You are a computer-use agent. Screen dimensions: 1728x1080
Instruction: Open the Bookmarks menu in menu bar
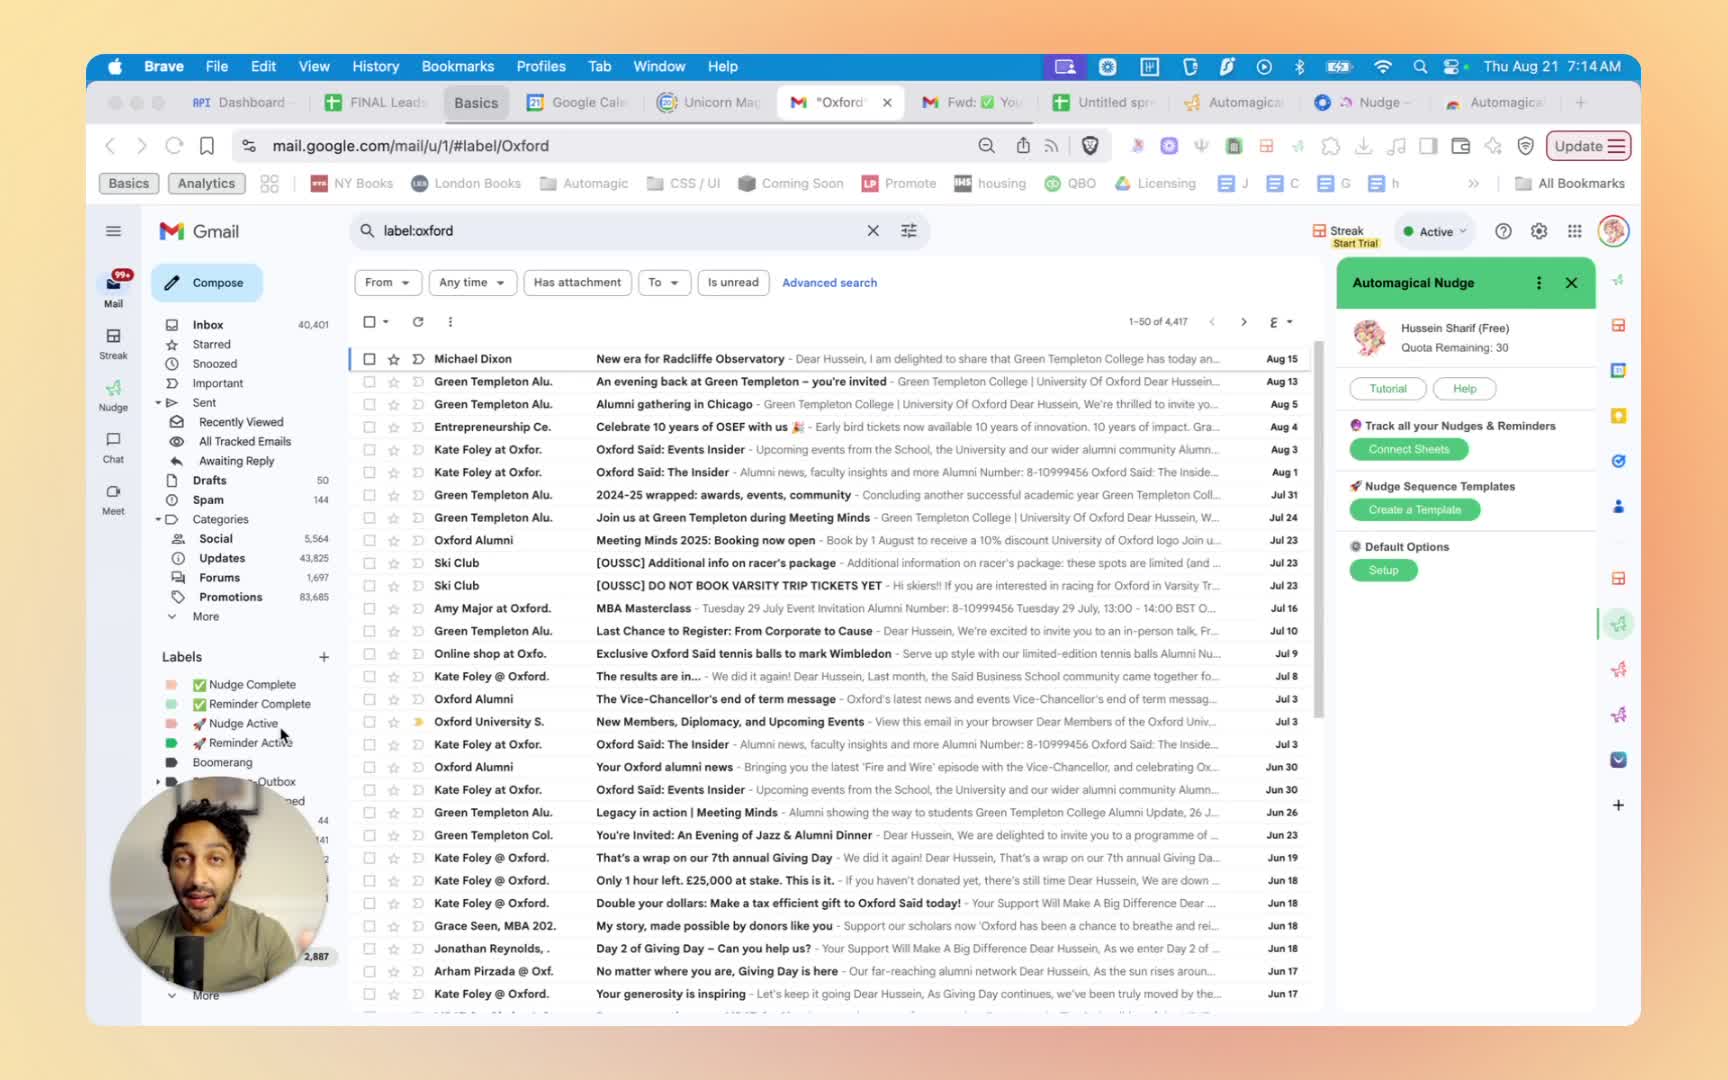coord(457,66)
